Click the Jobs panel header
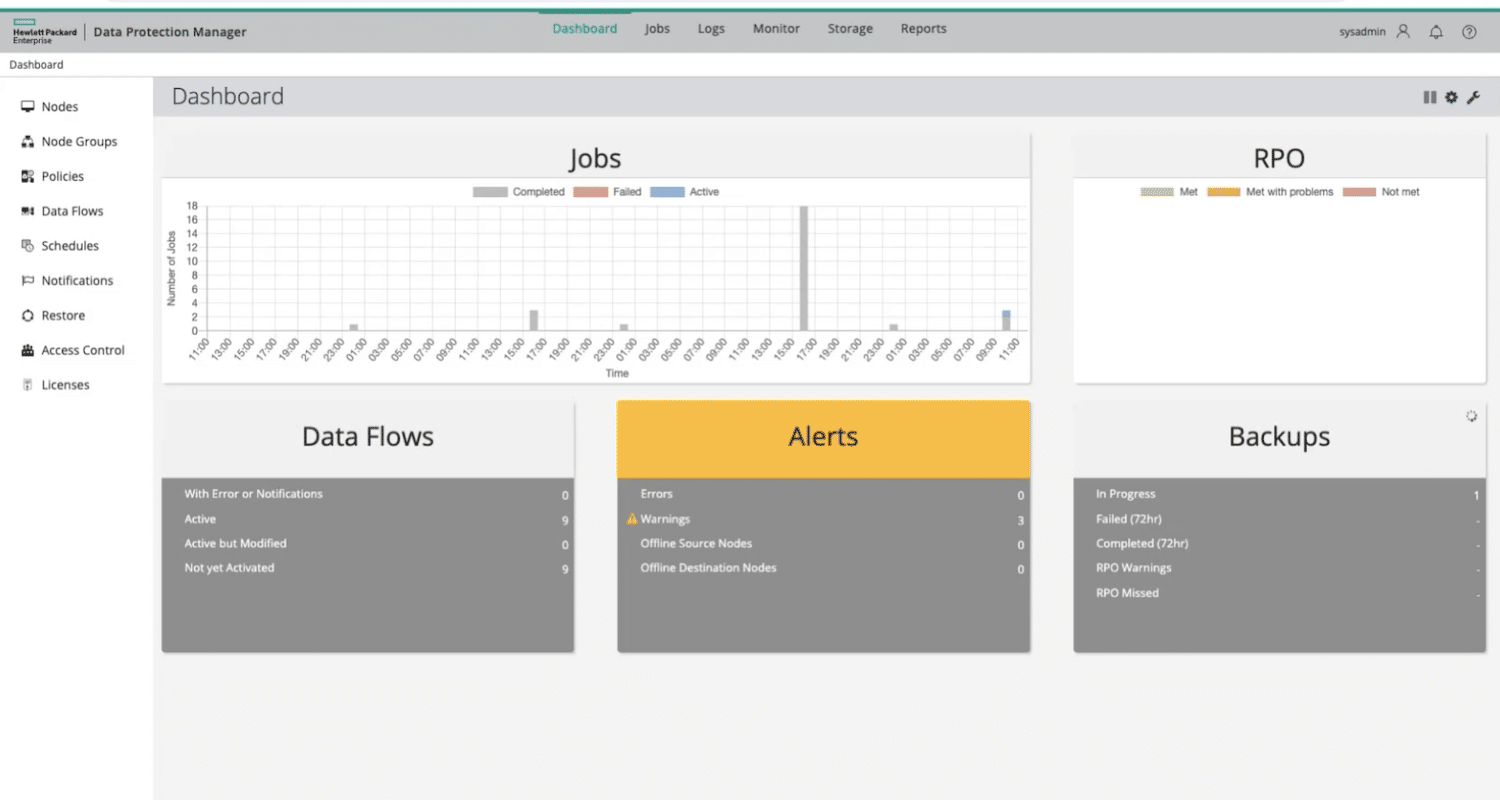Screen dimensions: 1500x800 [x=596, y=158]
